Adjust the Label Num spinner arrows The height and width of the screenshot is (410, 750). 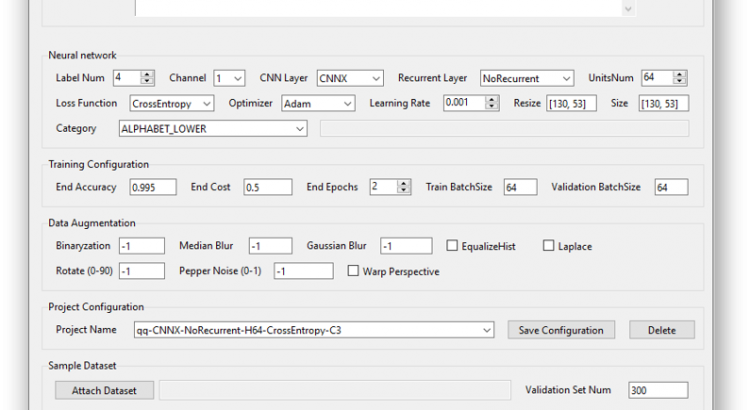148,78
